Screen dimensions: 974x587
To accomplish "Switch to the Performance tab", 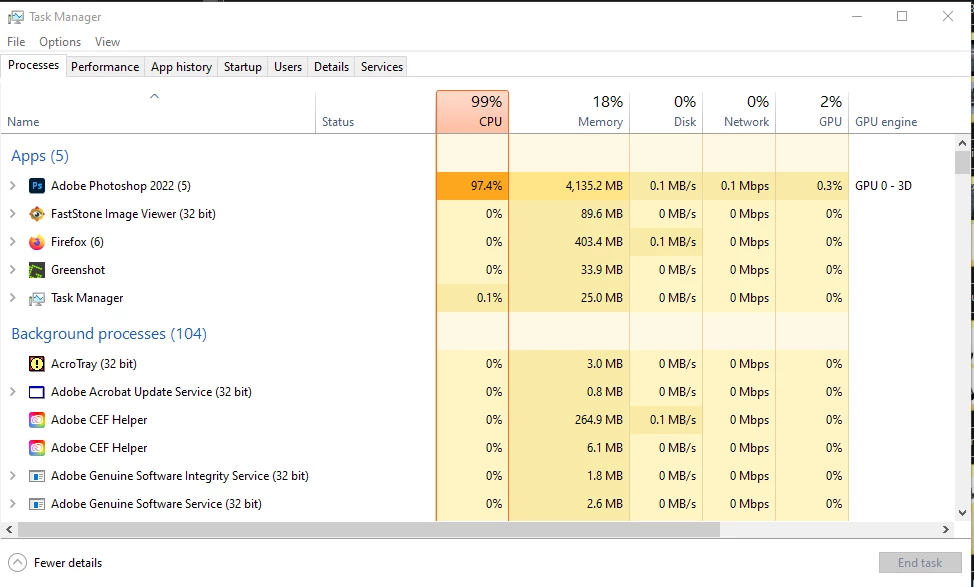I will 105,66.
